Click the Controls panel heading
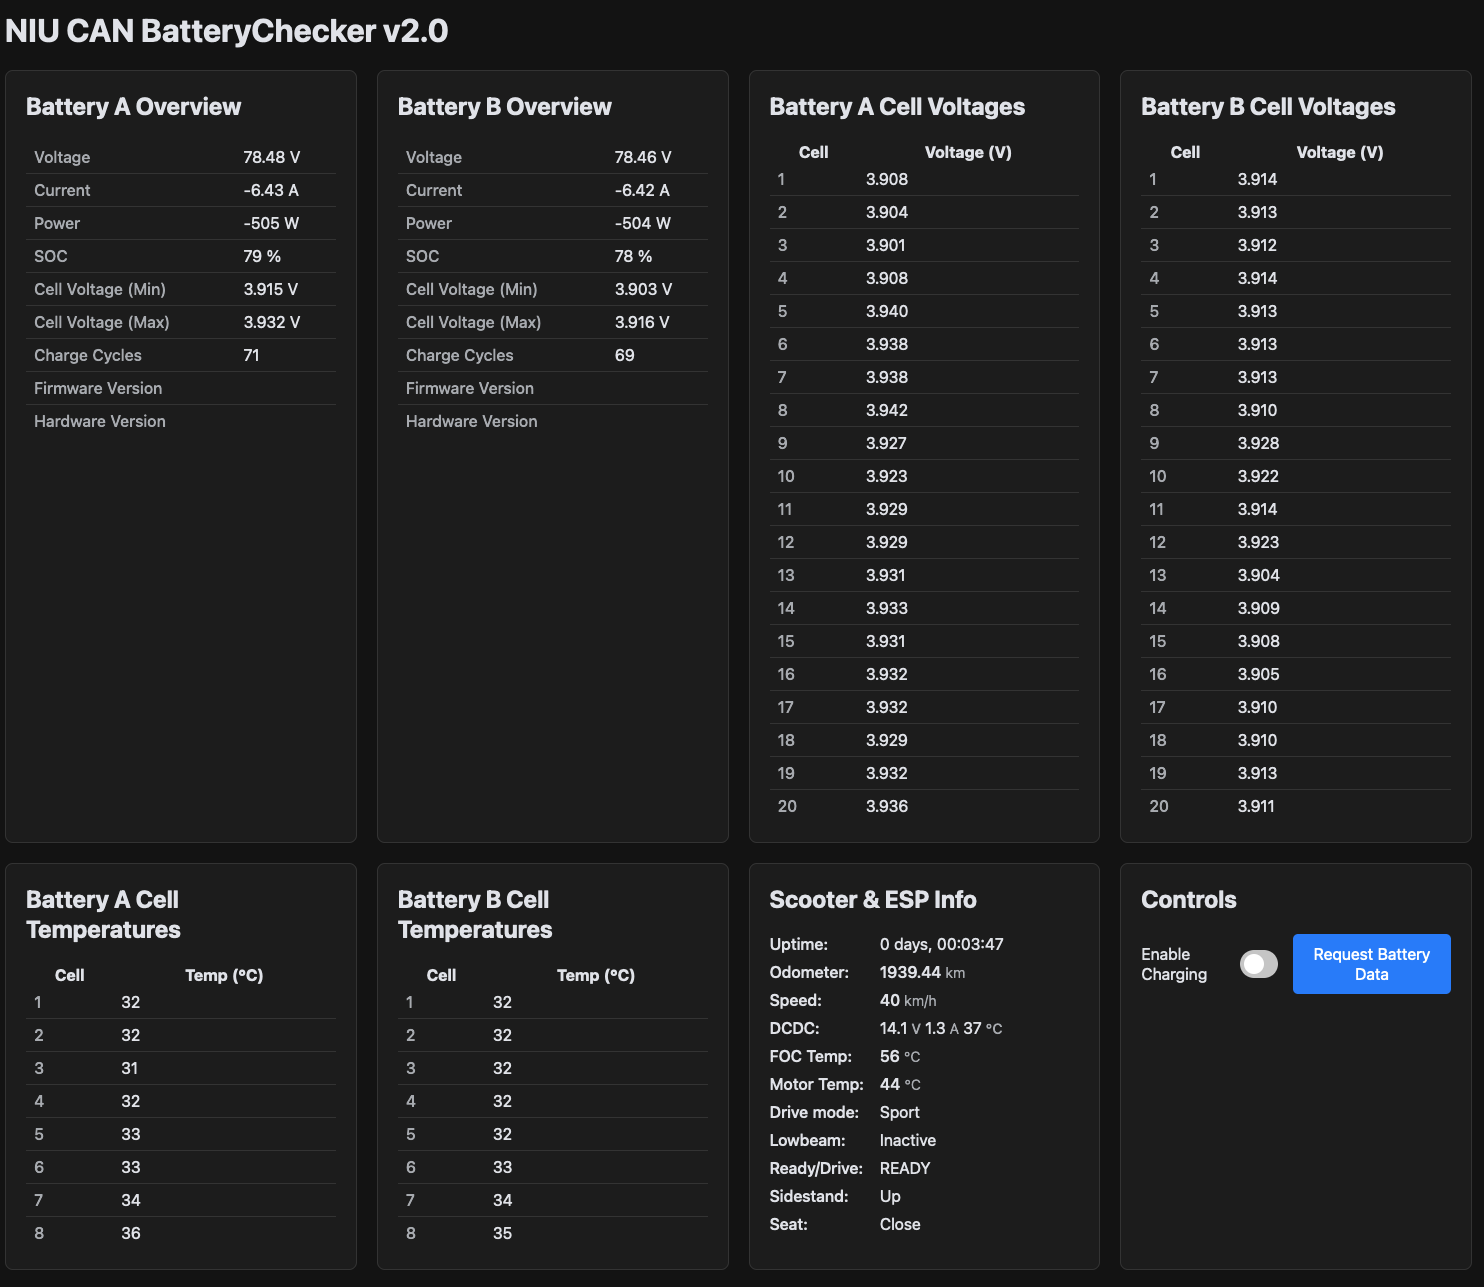This screenshot has height=1287, width=1484. coord(1188,900)
